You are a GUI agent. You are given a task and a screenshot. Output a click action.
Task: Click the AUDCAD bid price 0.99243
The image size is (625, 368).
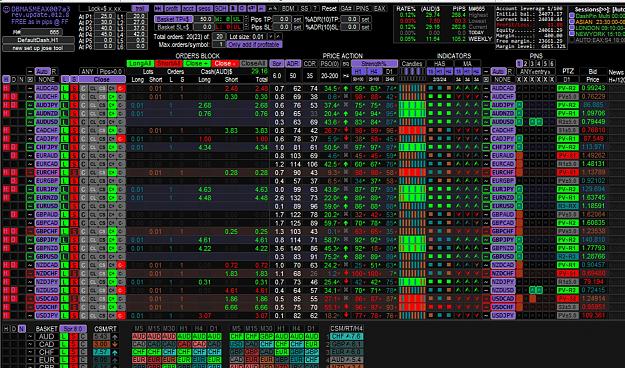(594, 88)
